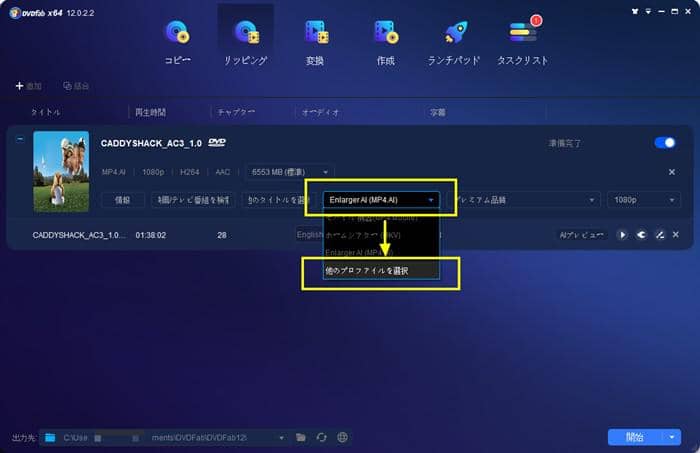Click the 01:38:02 runtime value
Screen dimensions: 700x453
[x=150, y=235]
